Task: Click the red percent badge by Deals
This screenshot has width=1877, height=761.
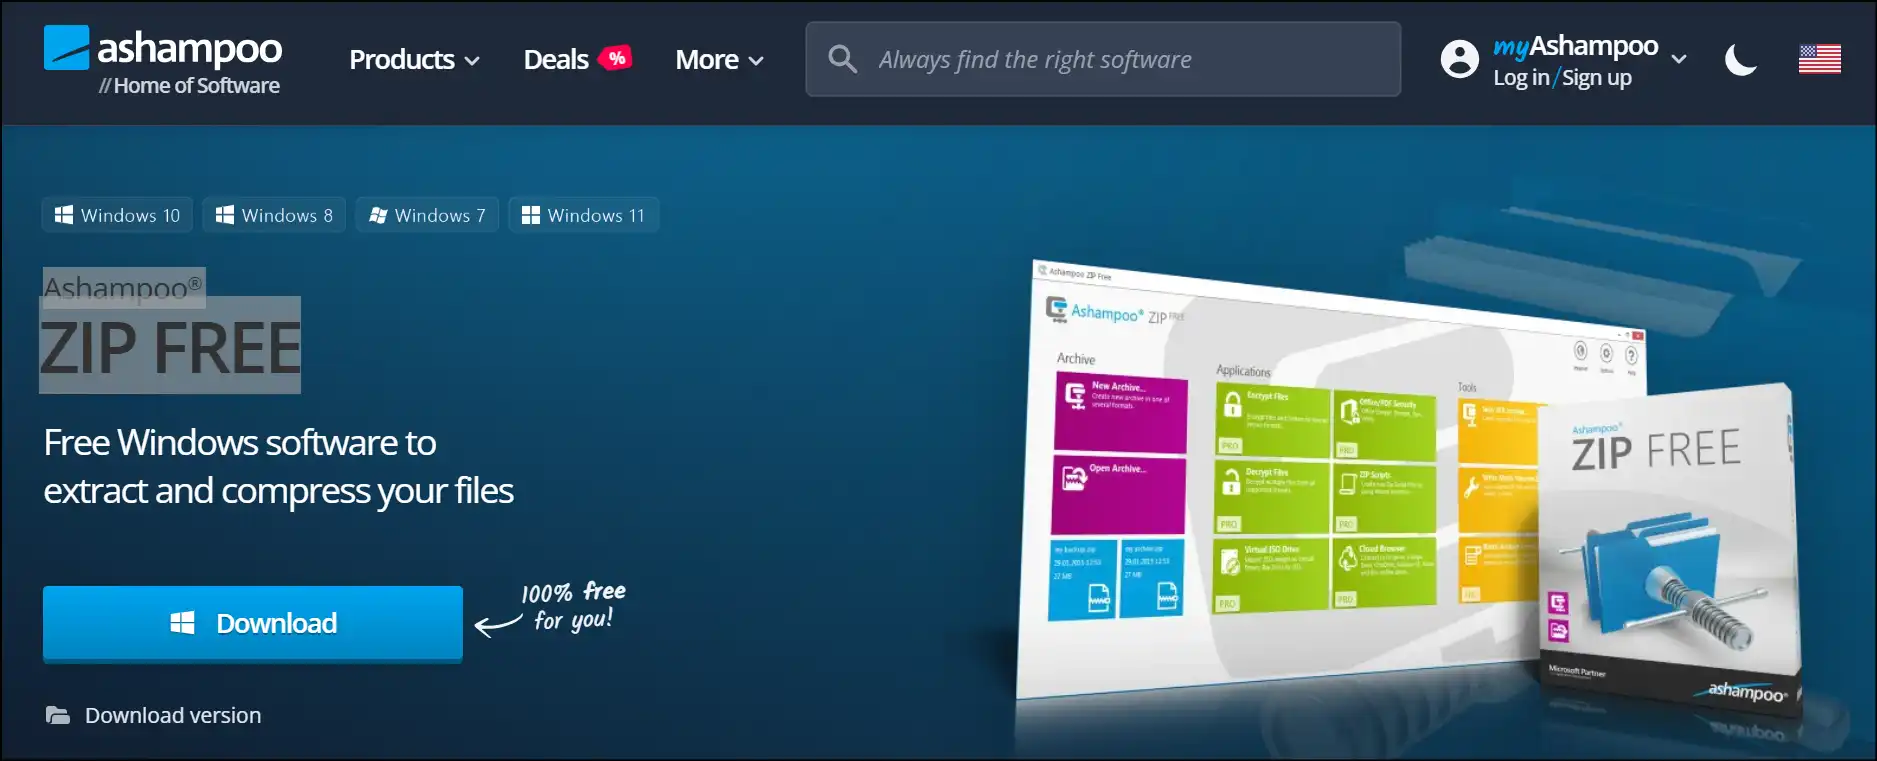Action: 616,58
